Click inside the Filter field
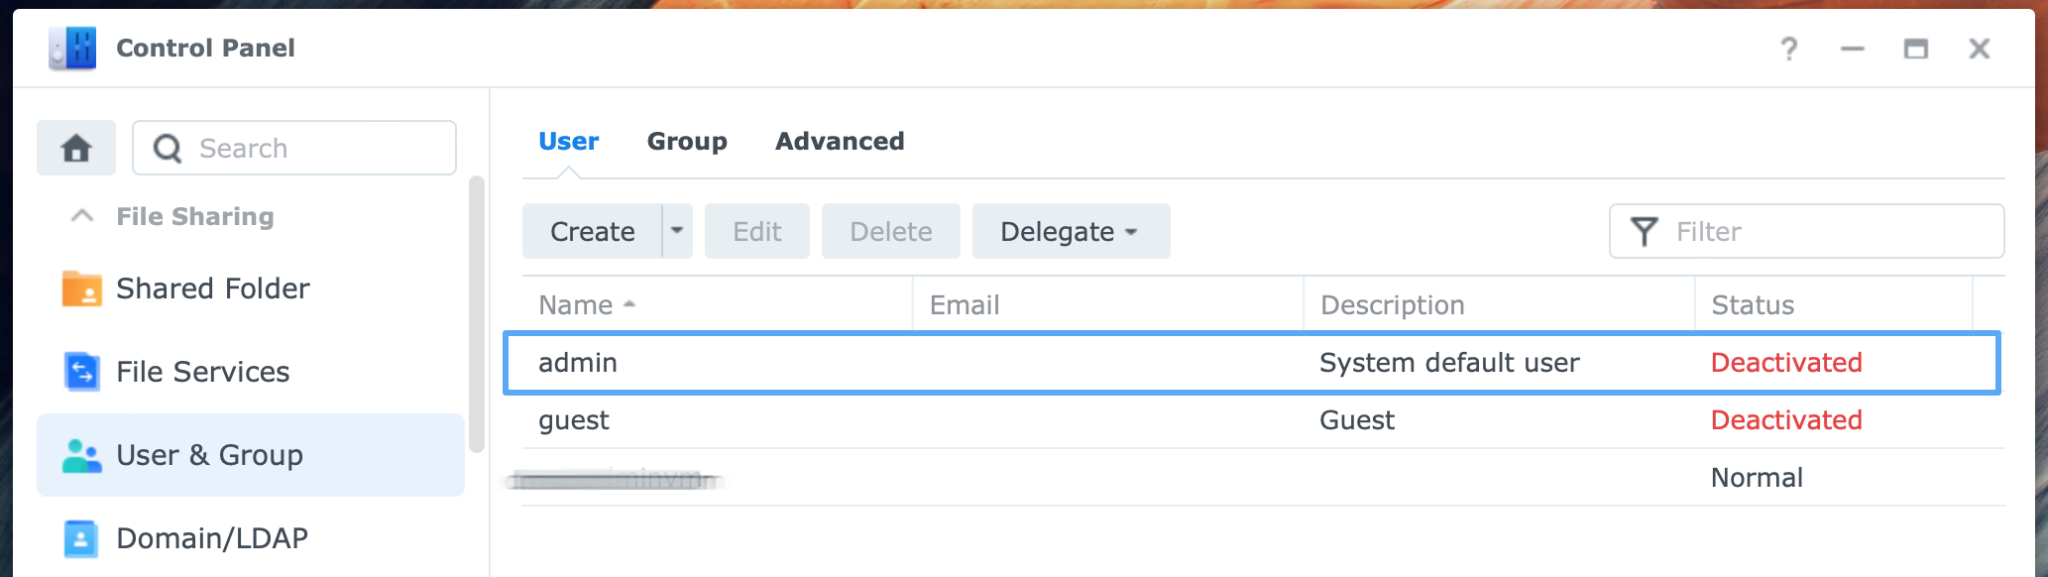This screenshot has height=577, width=2048. click(x=1800, y=231)
